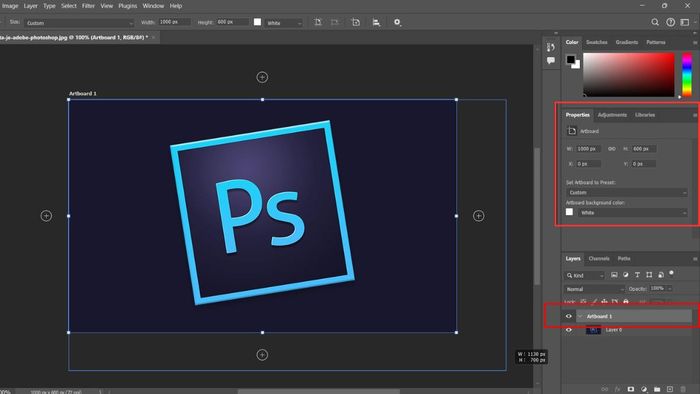Toggle filter for pixel layers
The width and height of the screenshot is (700, 394).
pyautogui.click(x=614, y=275)
